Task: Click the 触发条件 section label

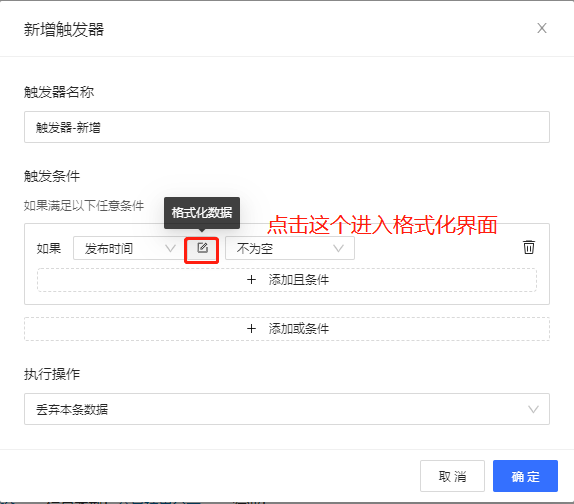Action: pos(52,176)
